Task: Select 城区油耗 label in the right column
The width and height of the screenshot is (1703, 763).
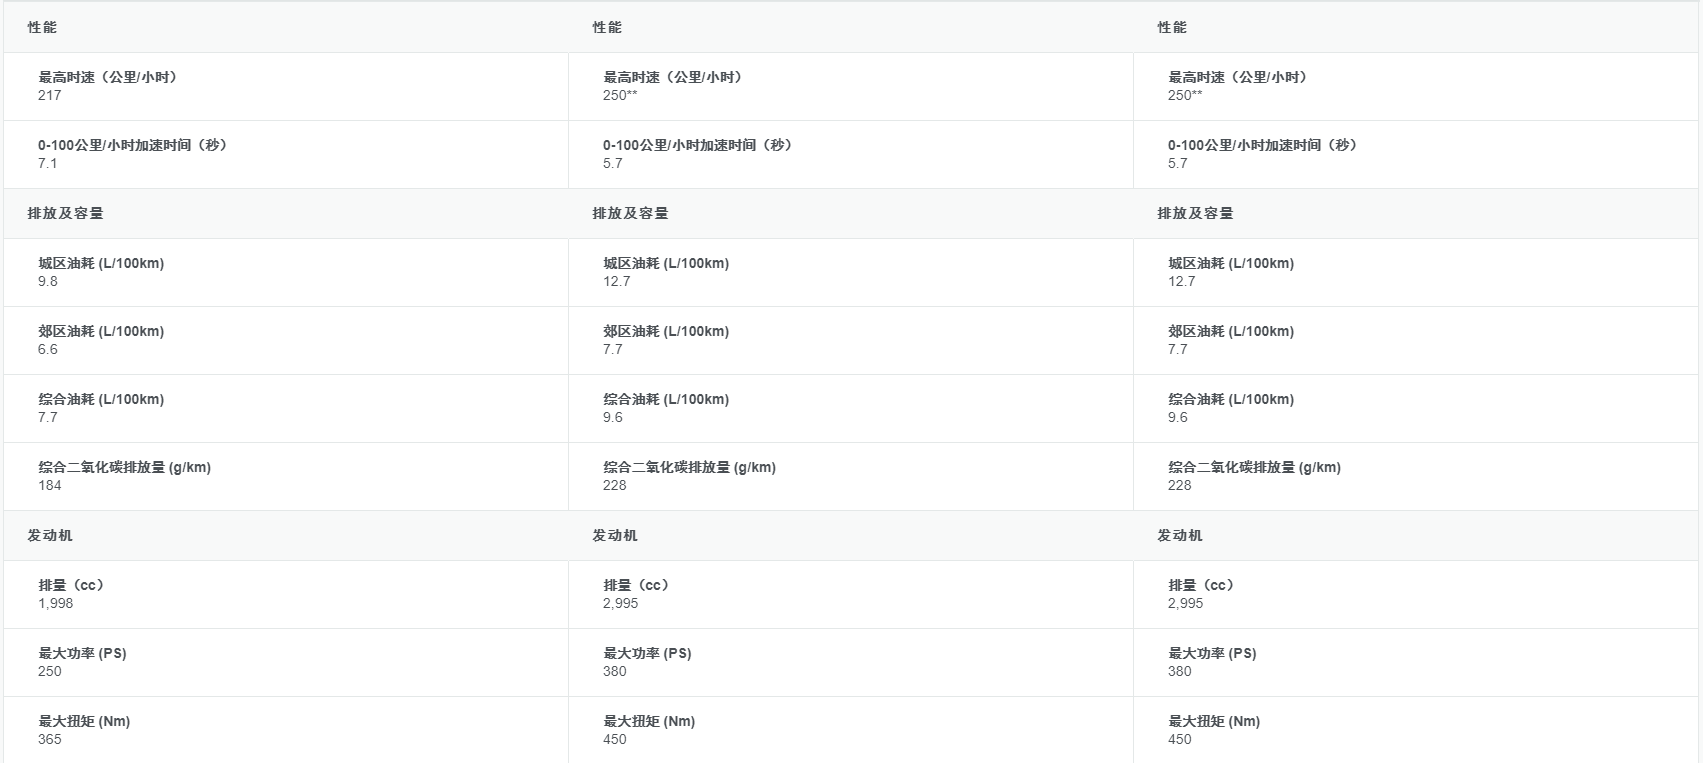Action: click(1231, 263)
